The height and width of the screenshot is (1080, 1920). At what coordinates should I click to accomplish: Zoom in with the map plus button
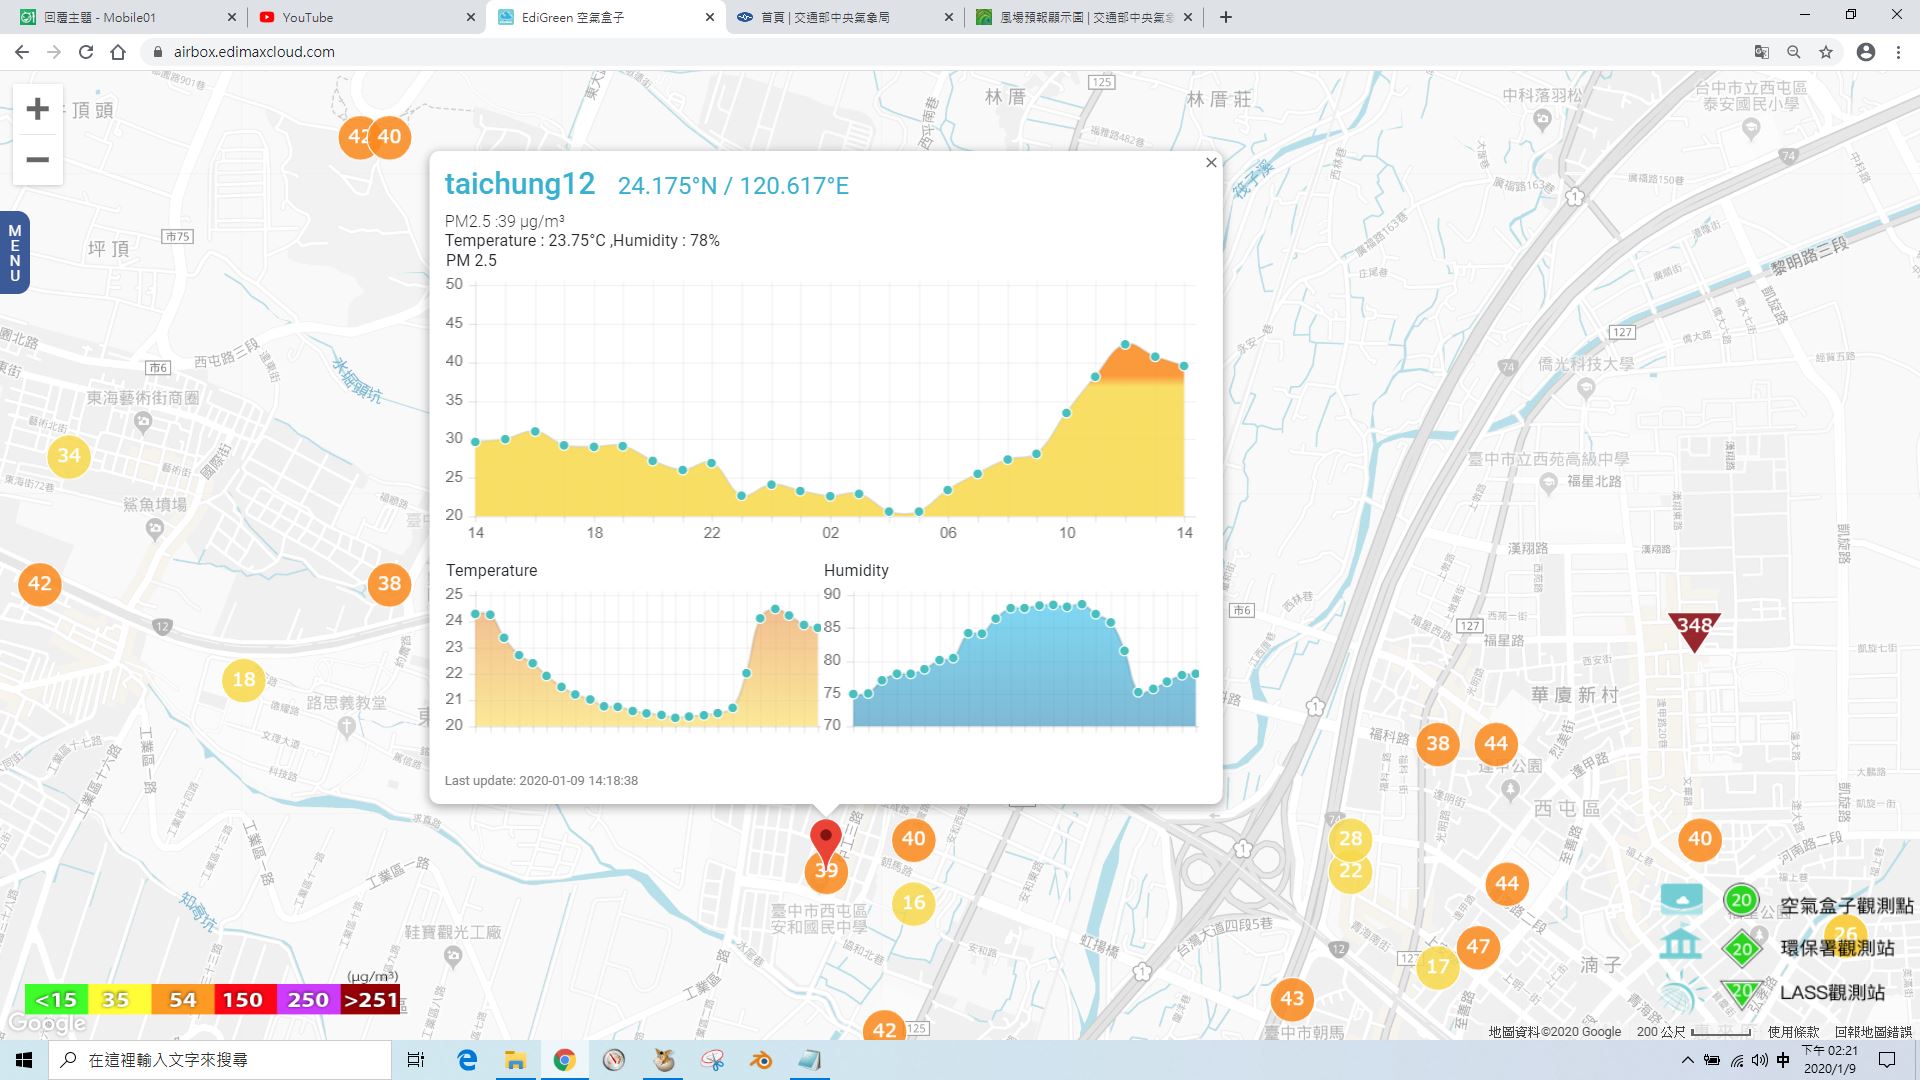pyautogui.click(x=37, y=109)
